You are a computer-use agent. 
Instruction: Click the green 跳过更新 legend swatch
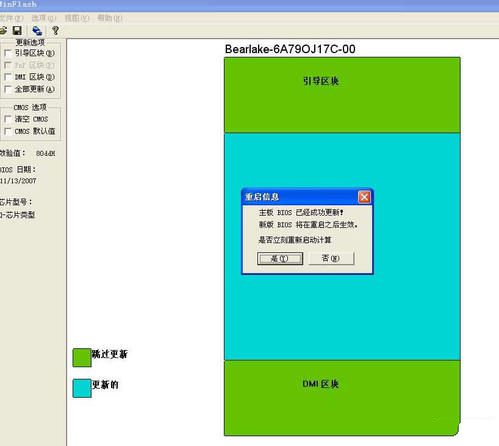pos(82,358)
